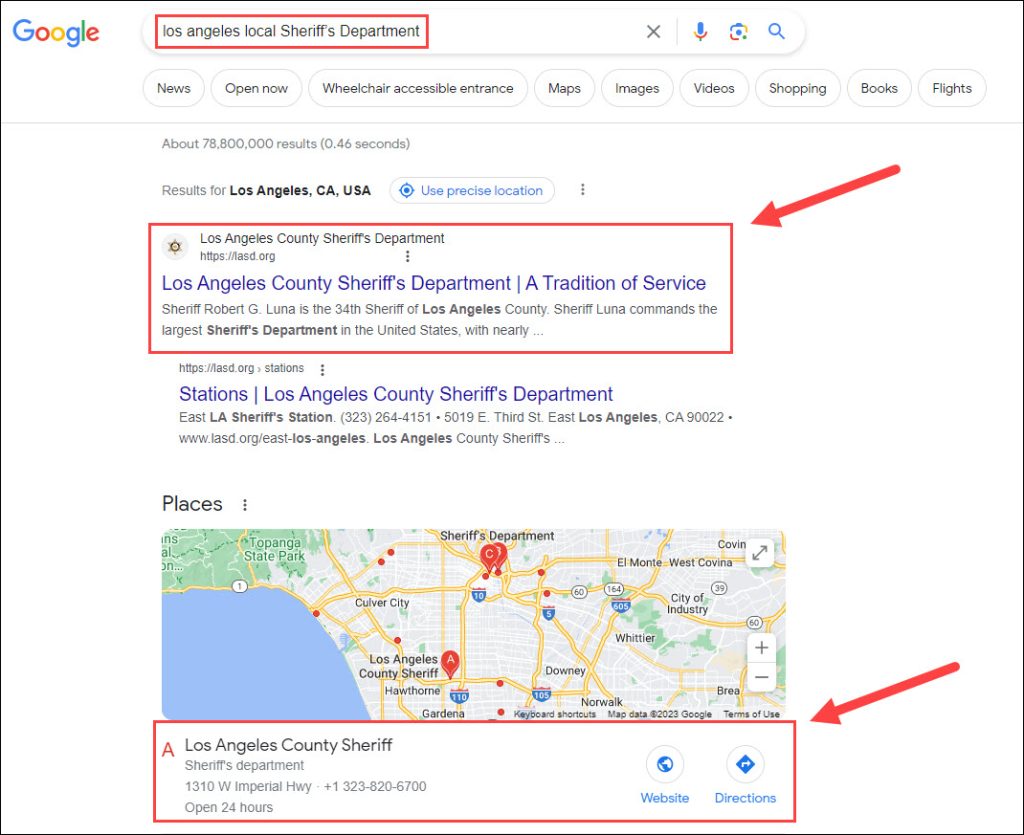Start voice search with microphone icon
This screenshot has width=1024, height=835.
(700, 31)
